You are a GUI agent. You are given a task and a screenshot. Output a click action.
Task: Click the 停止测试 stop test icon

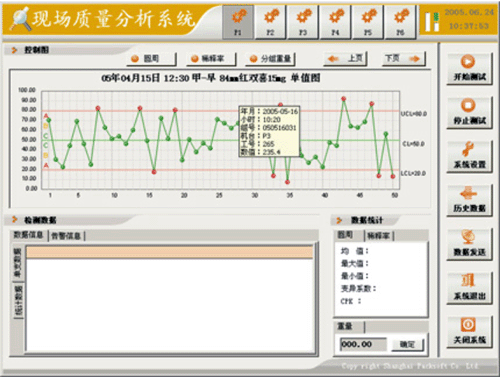(468, 105)
